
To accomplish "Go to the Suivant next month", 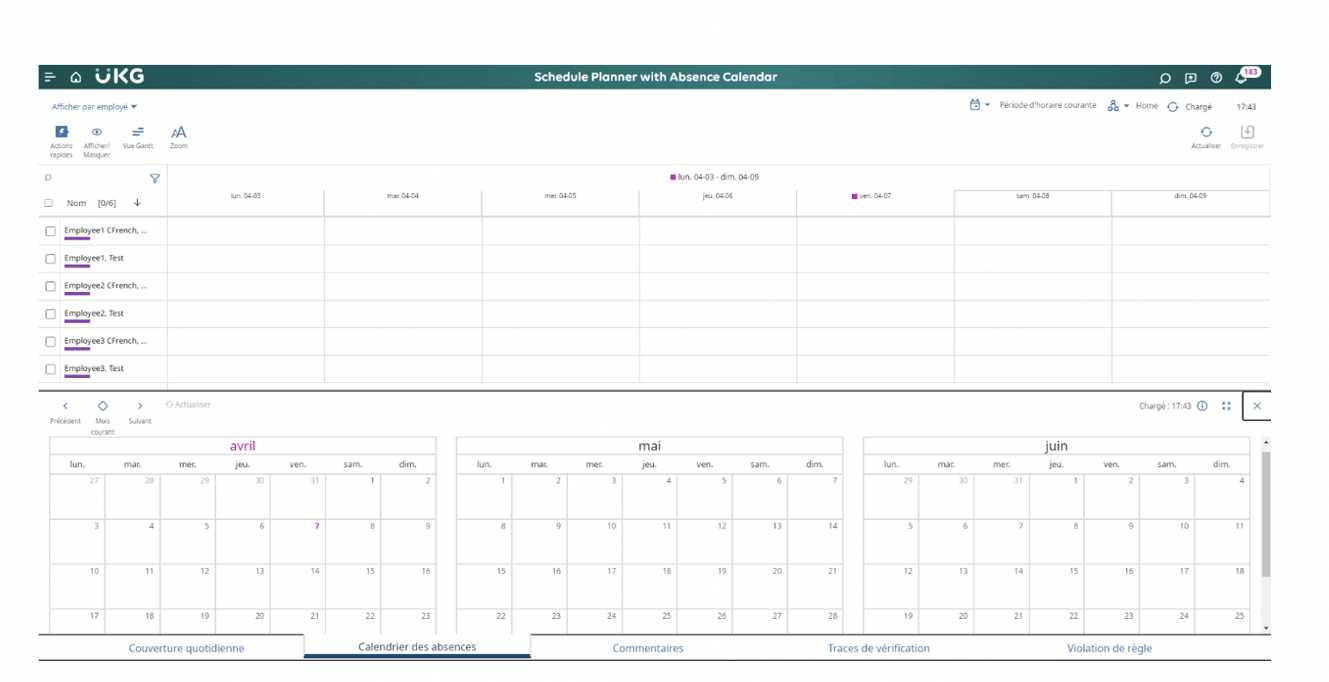I will 140,407.
